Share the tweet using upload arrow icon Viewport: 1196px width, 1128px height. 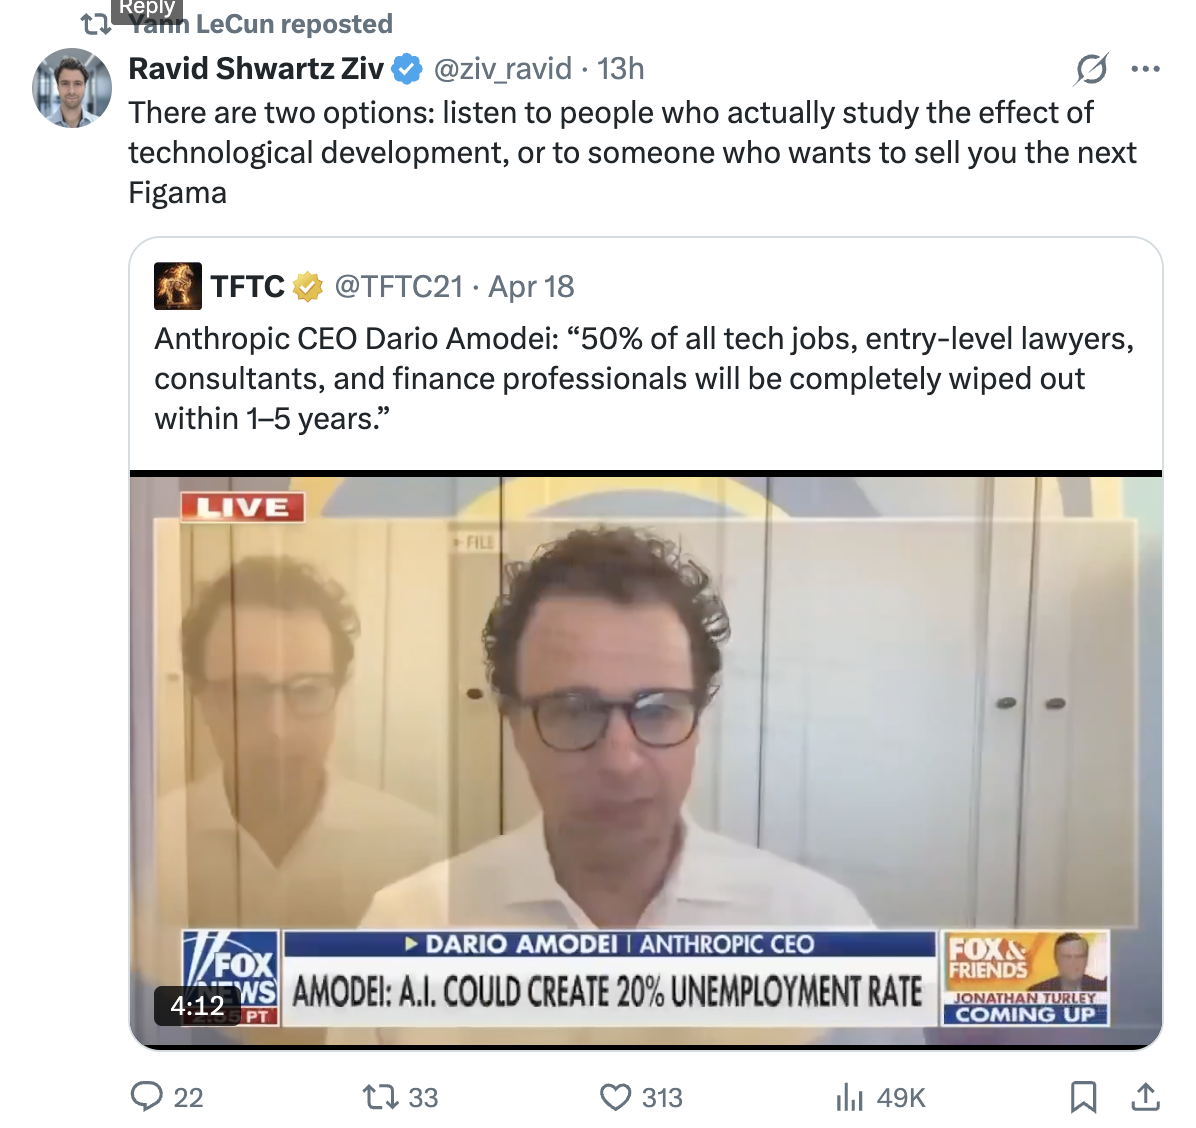[1145, 1096]
